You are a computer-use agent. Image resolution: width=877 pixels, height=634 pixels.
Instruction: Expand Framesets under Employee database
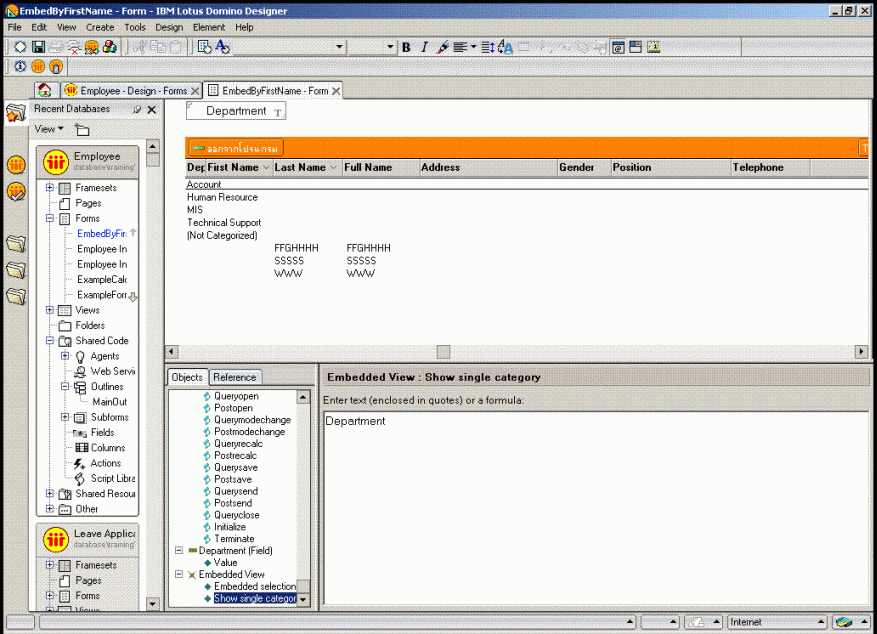[x=50, y=187]
